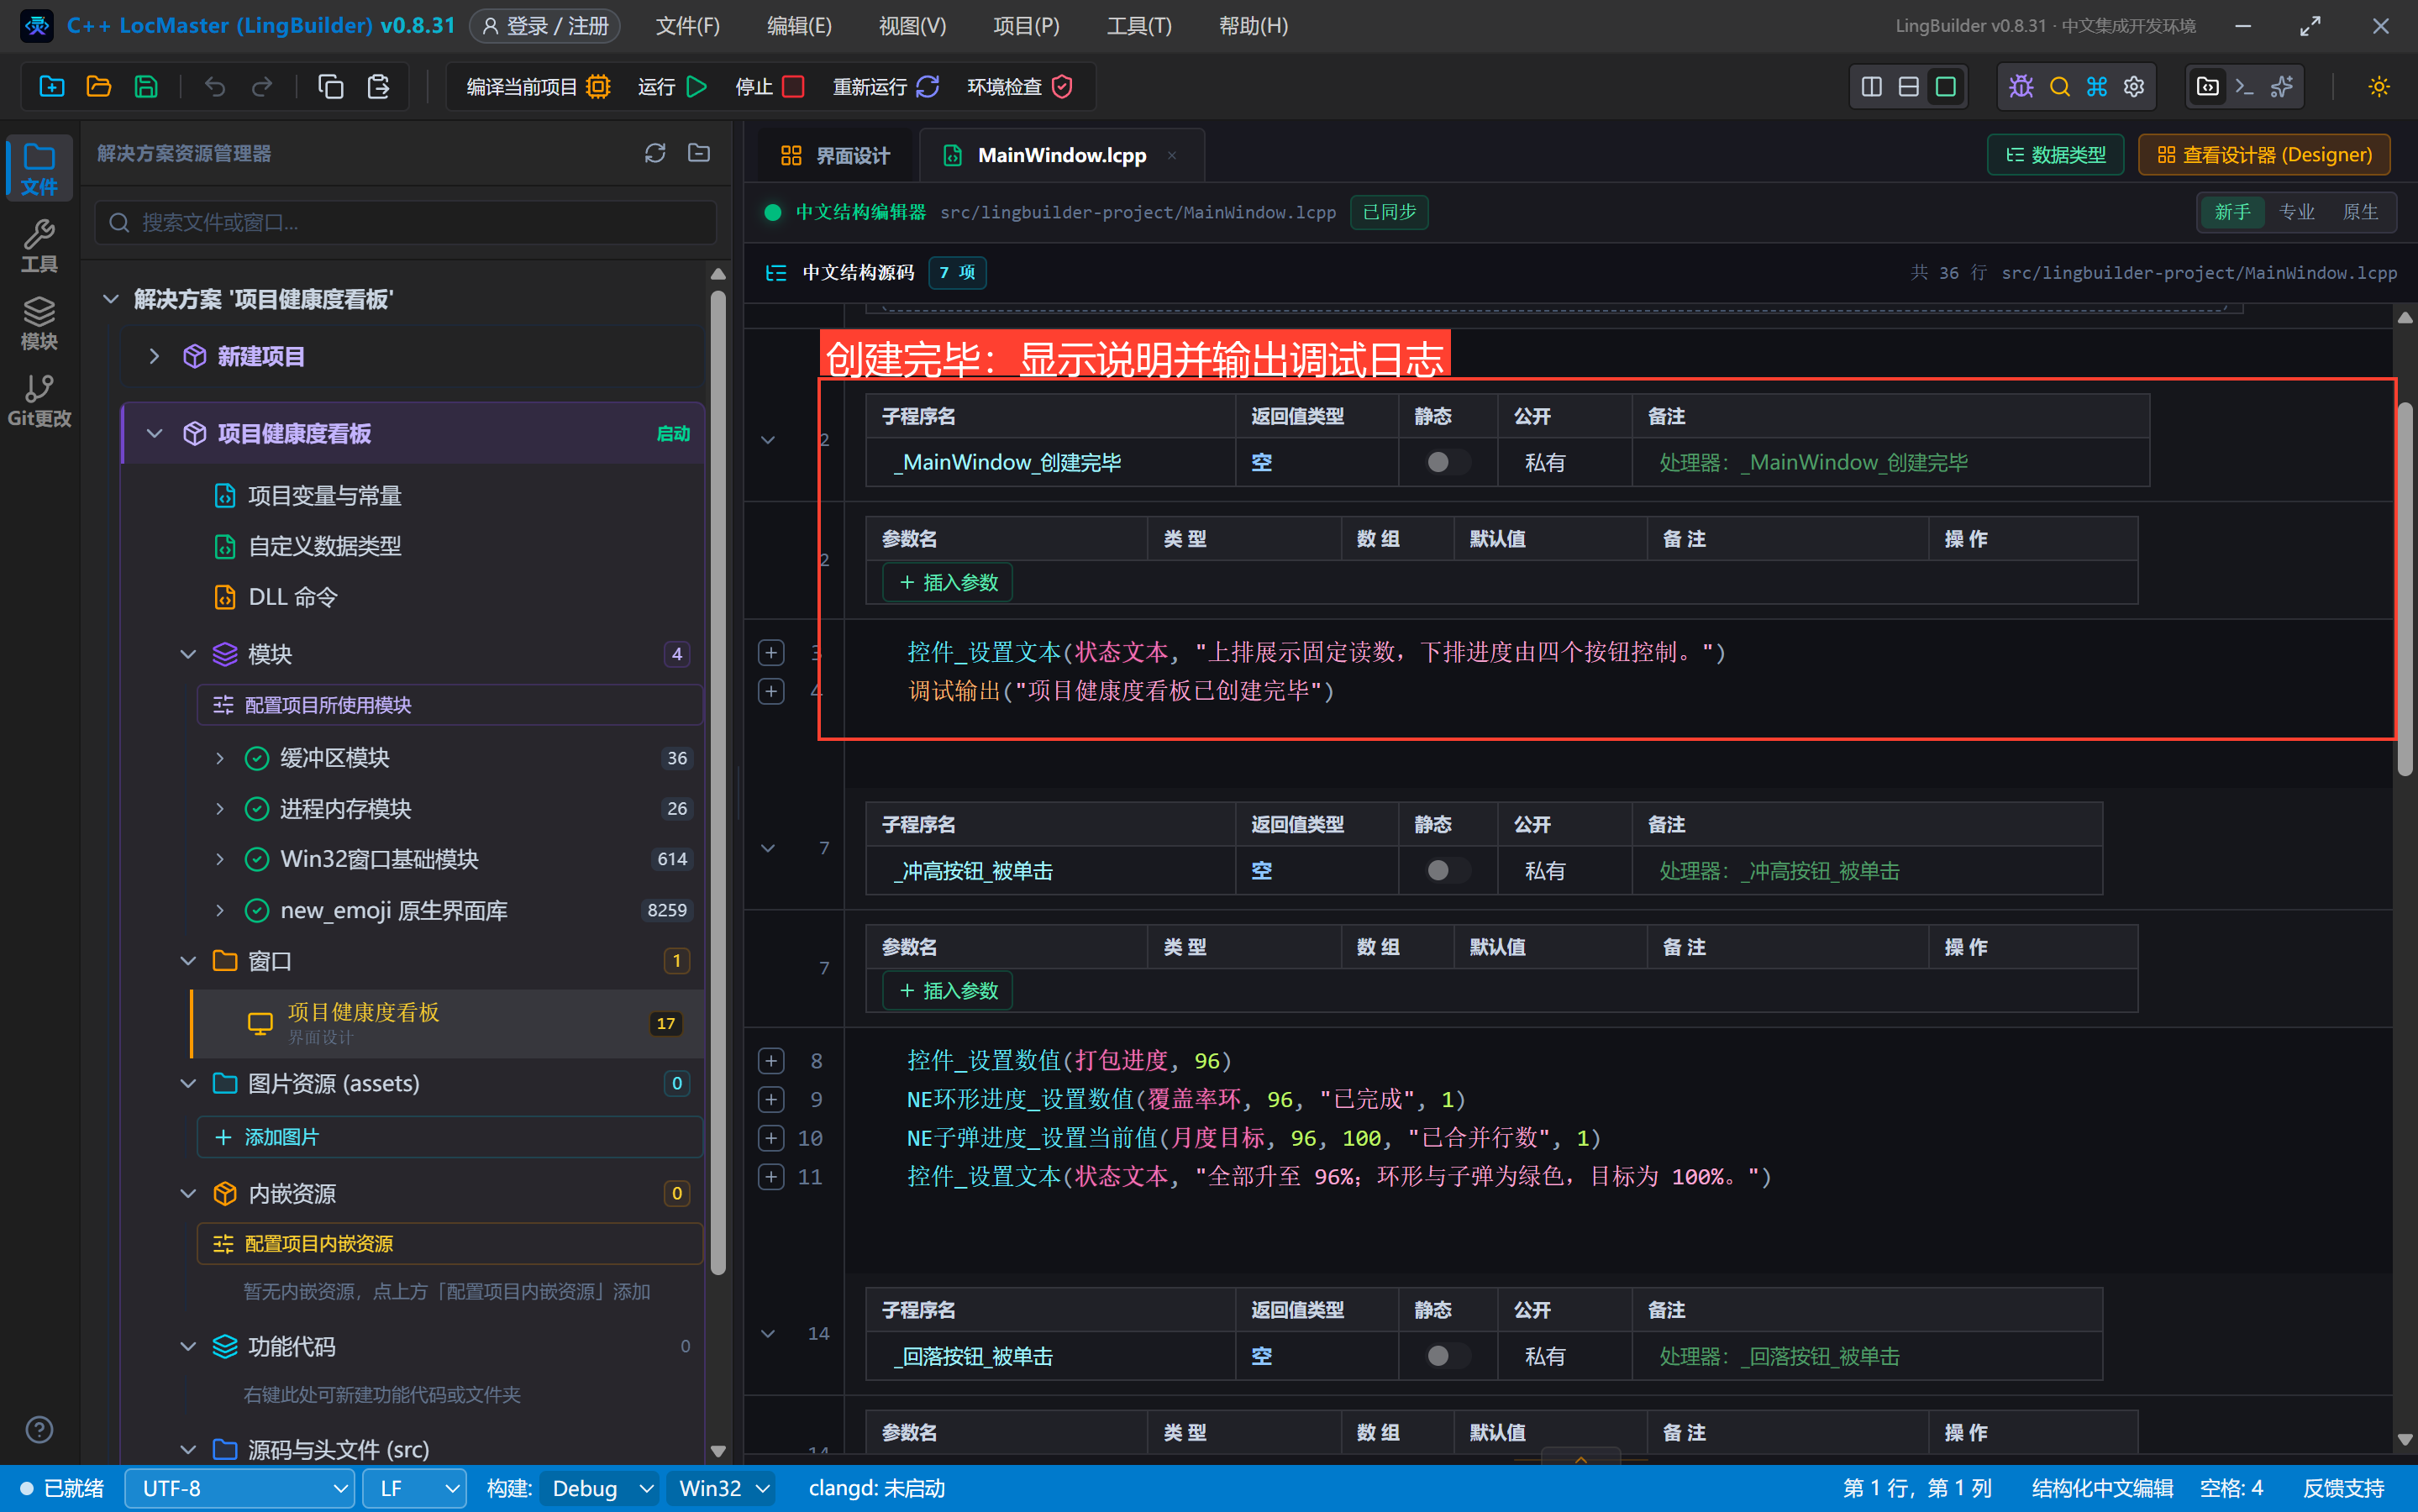
Task: Click the help question mark icon
Action: [39, 1429]
